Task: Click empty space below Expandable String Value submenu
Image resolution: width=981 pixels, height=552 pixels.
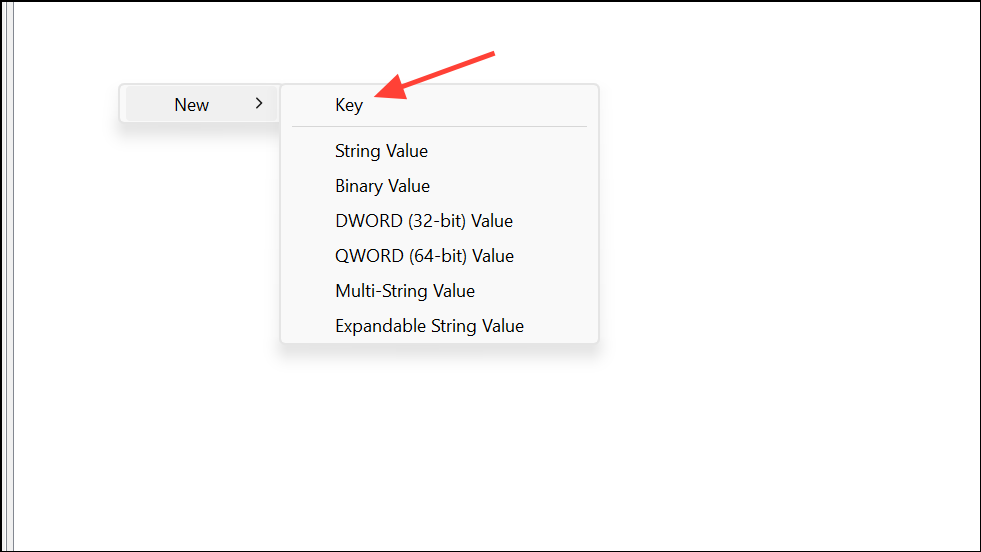Action: tap(440, 440)
